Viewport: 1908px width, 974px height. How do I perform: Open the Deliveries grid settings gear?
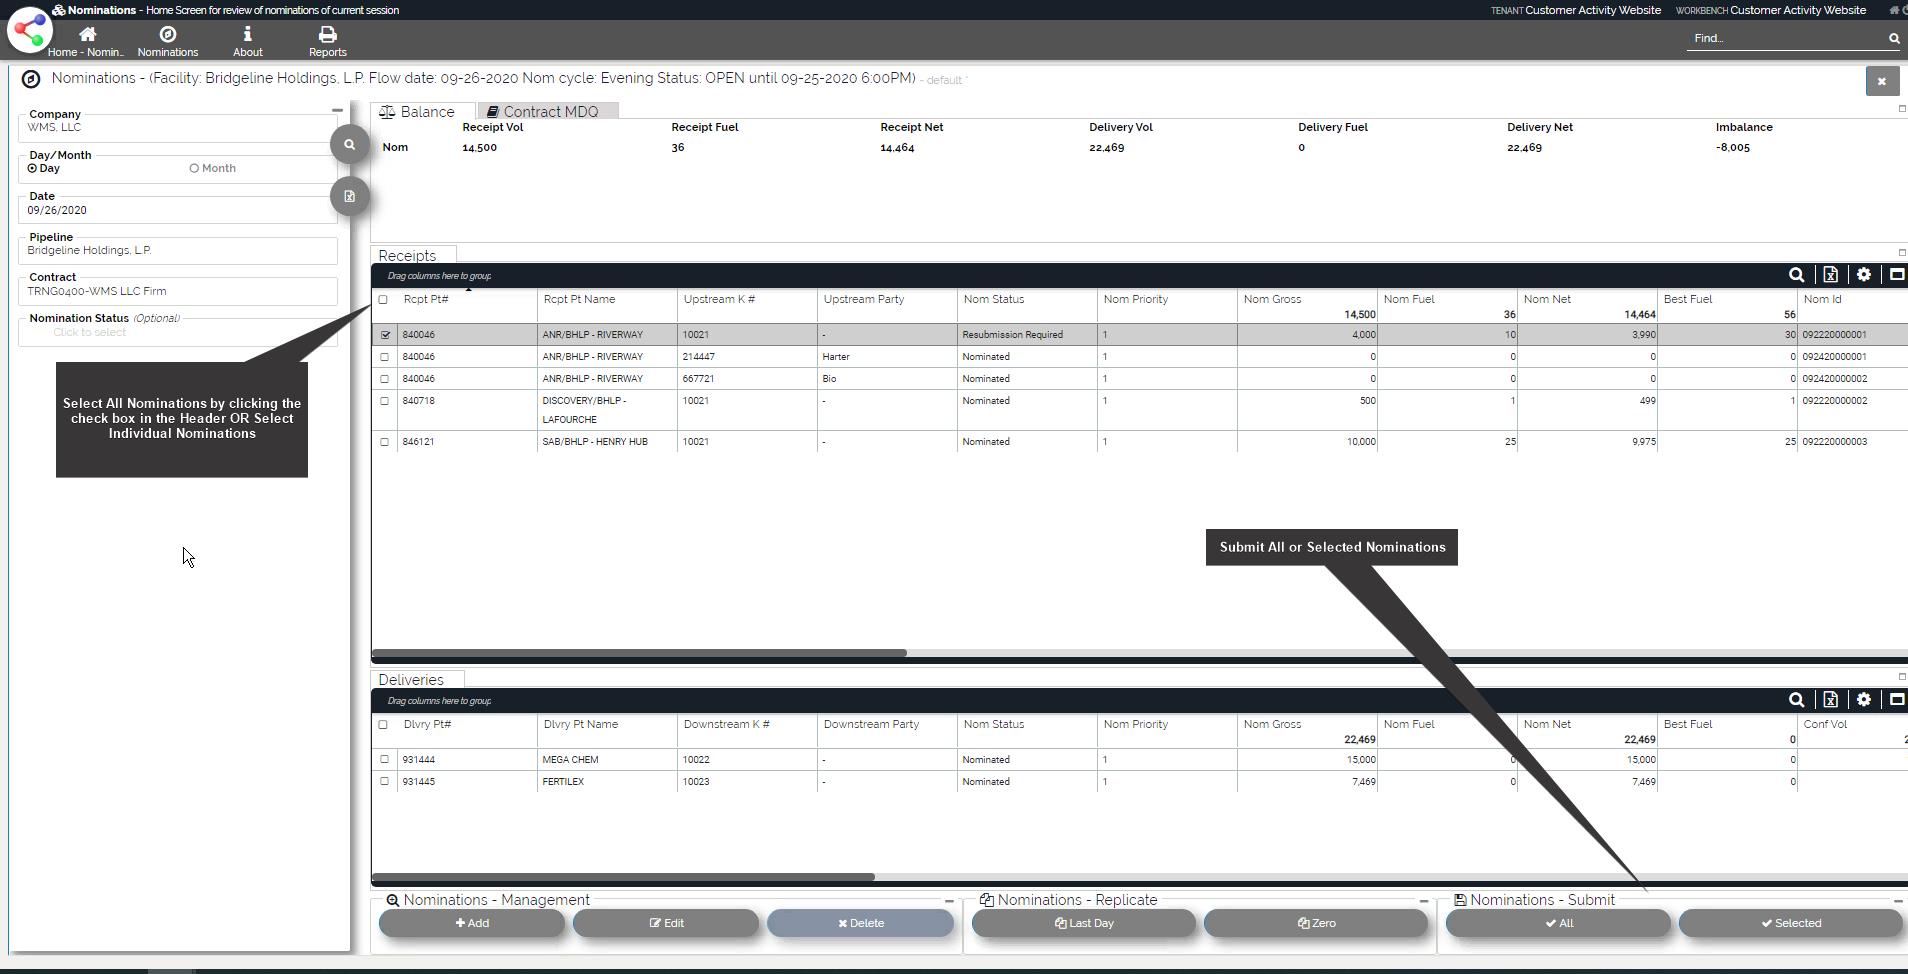tap(1863, 700)
